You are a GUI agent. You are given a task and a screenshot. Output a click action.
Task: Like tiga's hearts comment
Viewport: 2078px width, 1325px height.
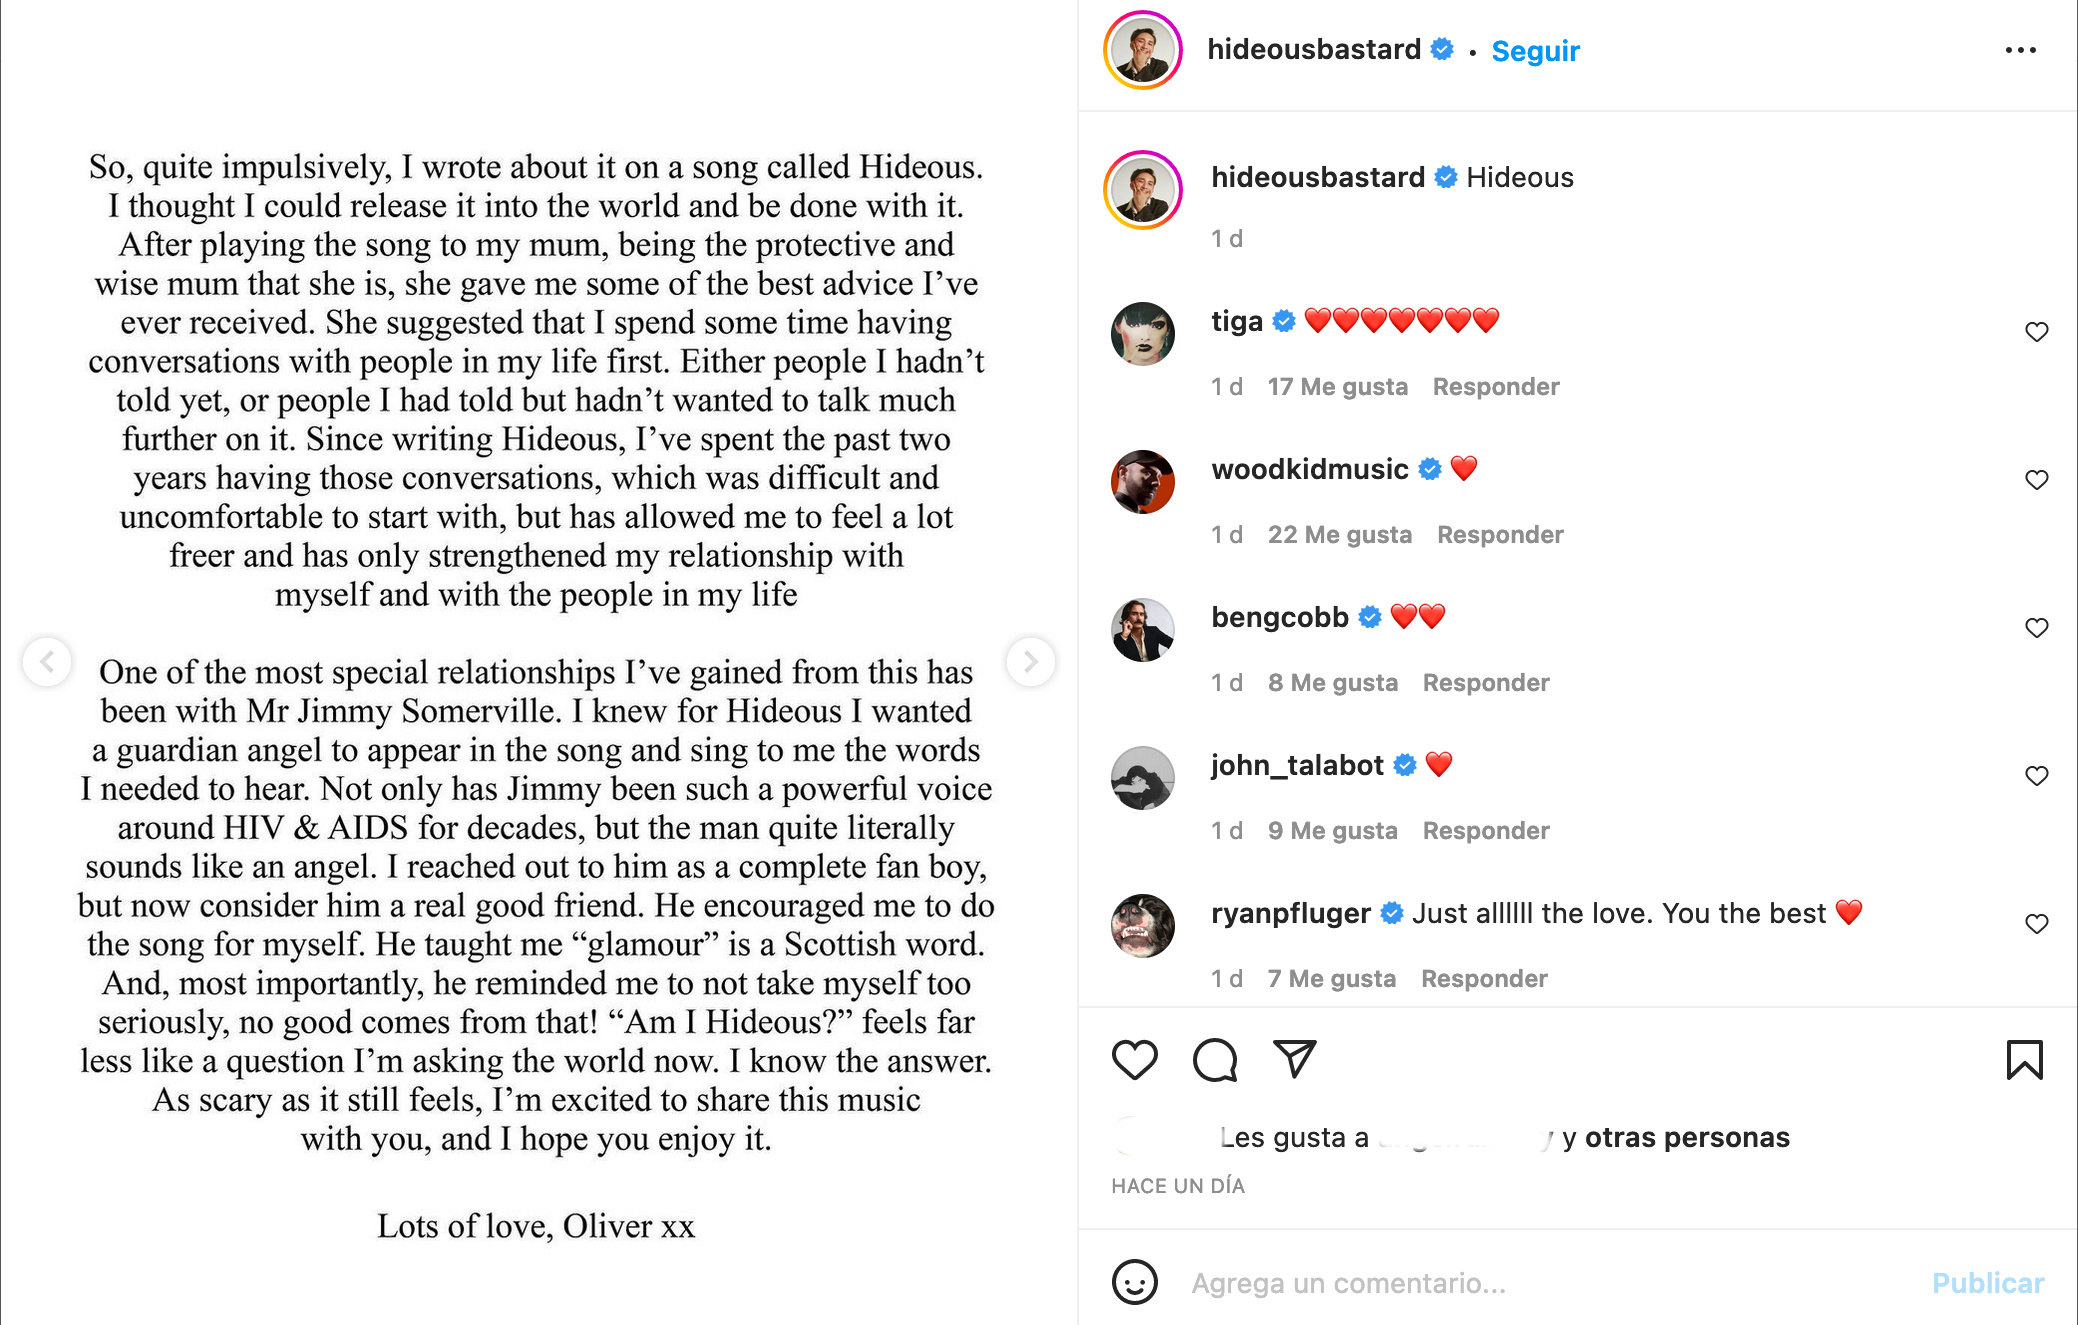tap(2036, 332)
